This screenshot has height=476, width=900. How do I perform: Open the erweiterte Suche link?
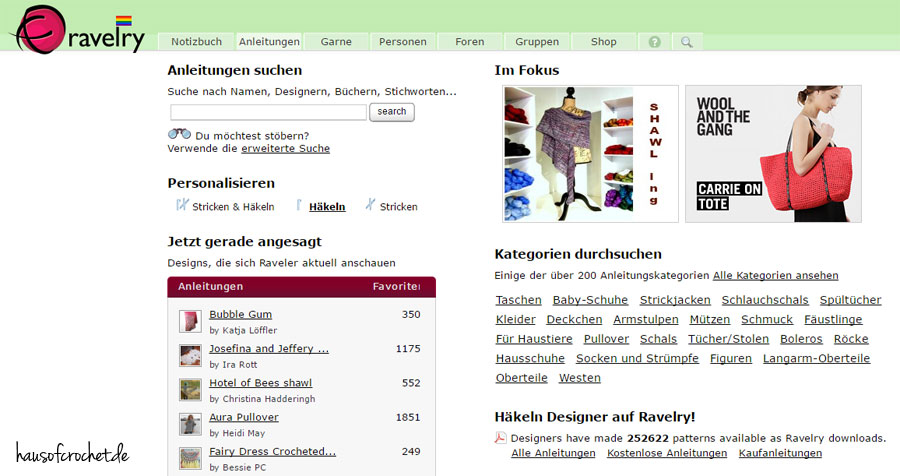tap(285, 149)
